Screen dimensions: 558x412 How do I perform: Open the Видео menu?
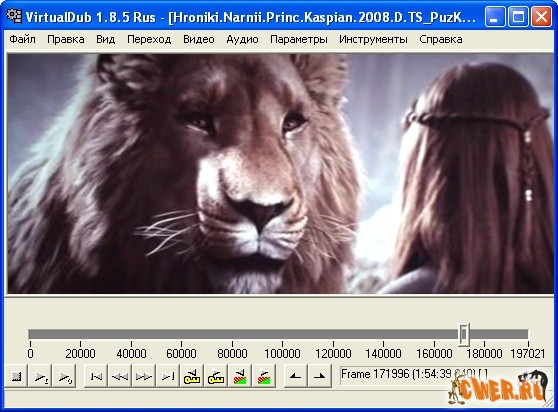pyautogui.click(x=199, y=39)
